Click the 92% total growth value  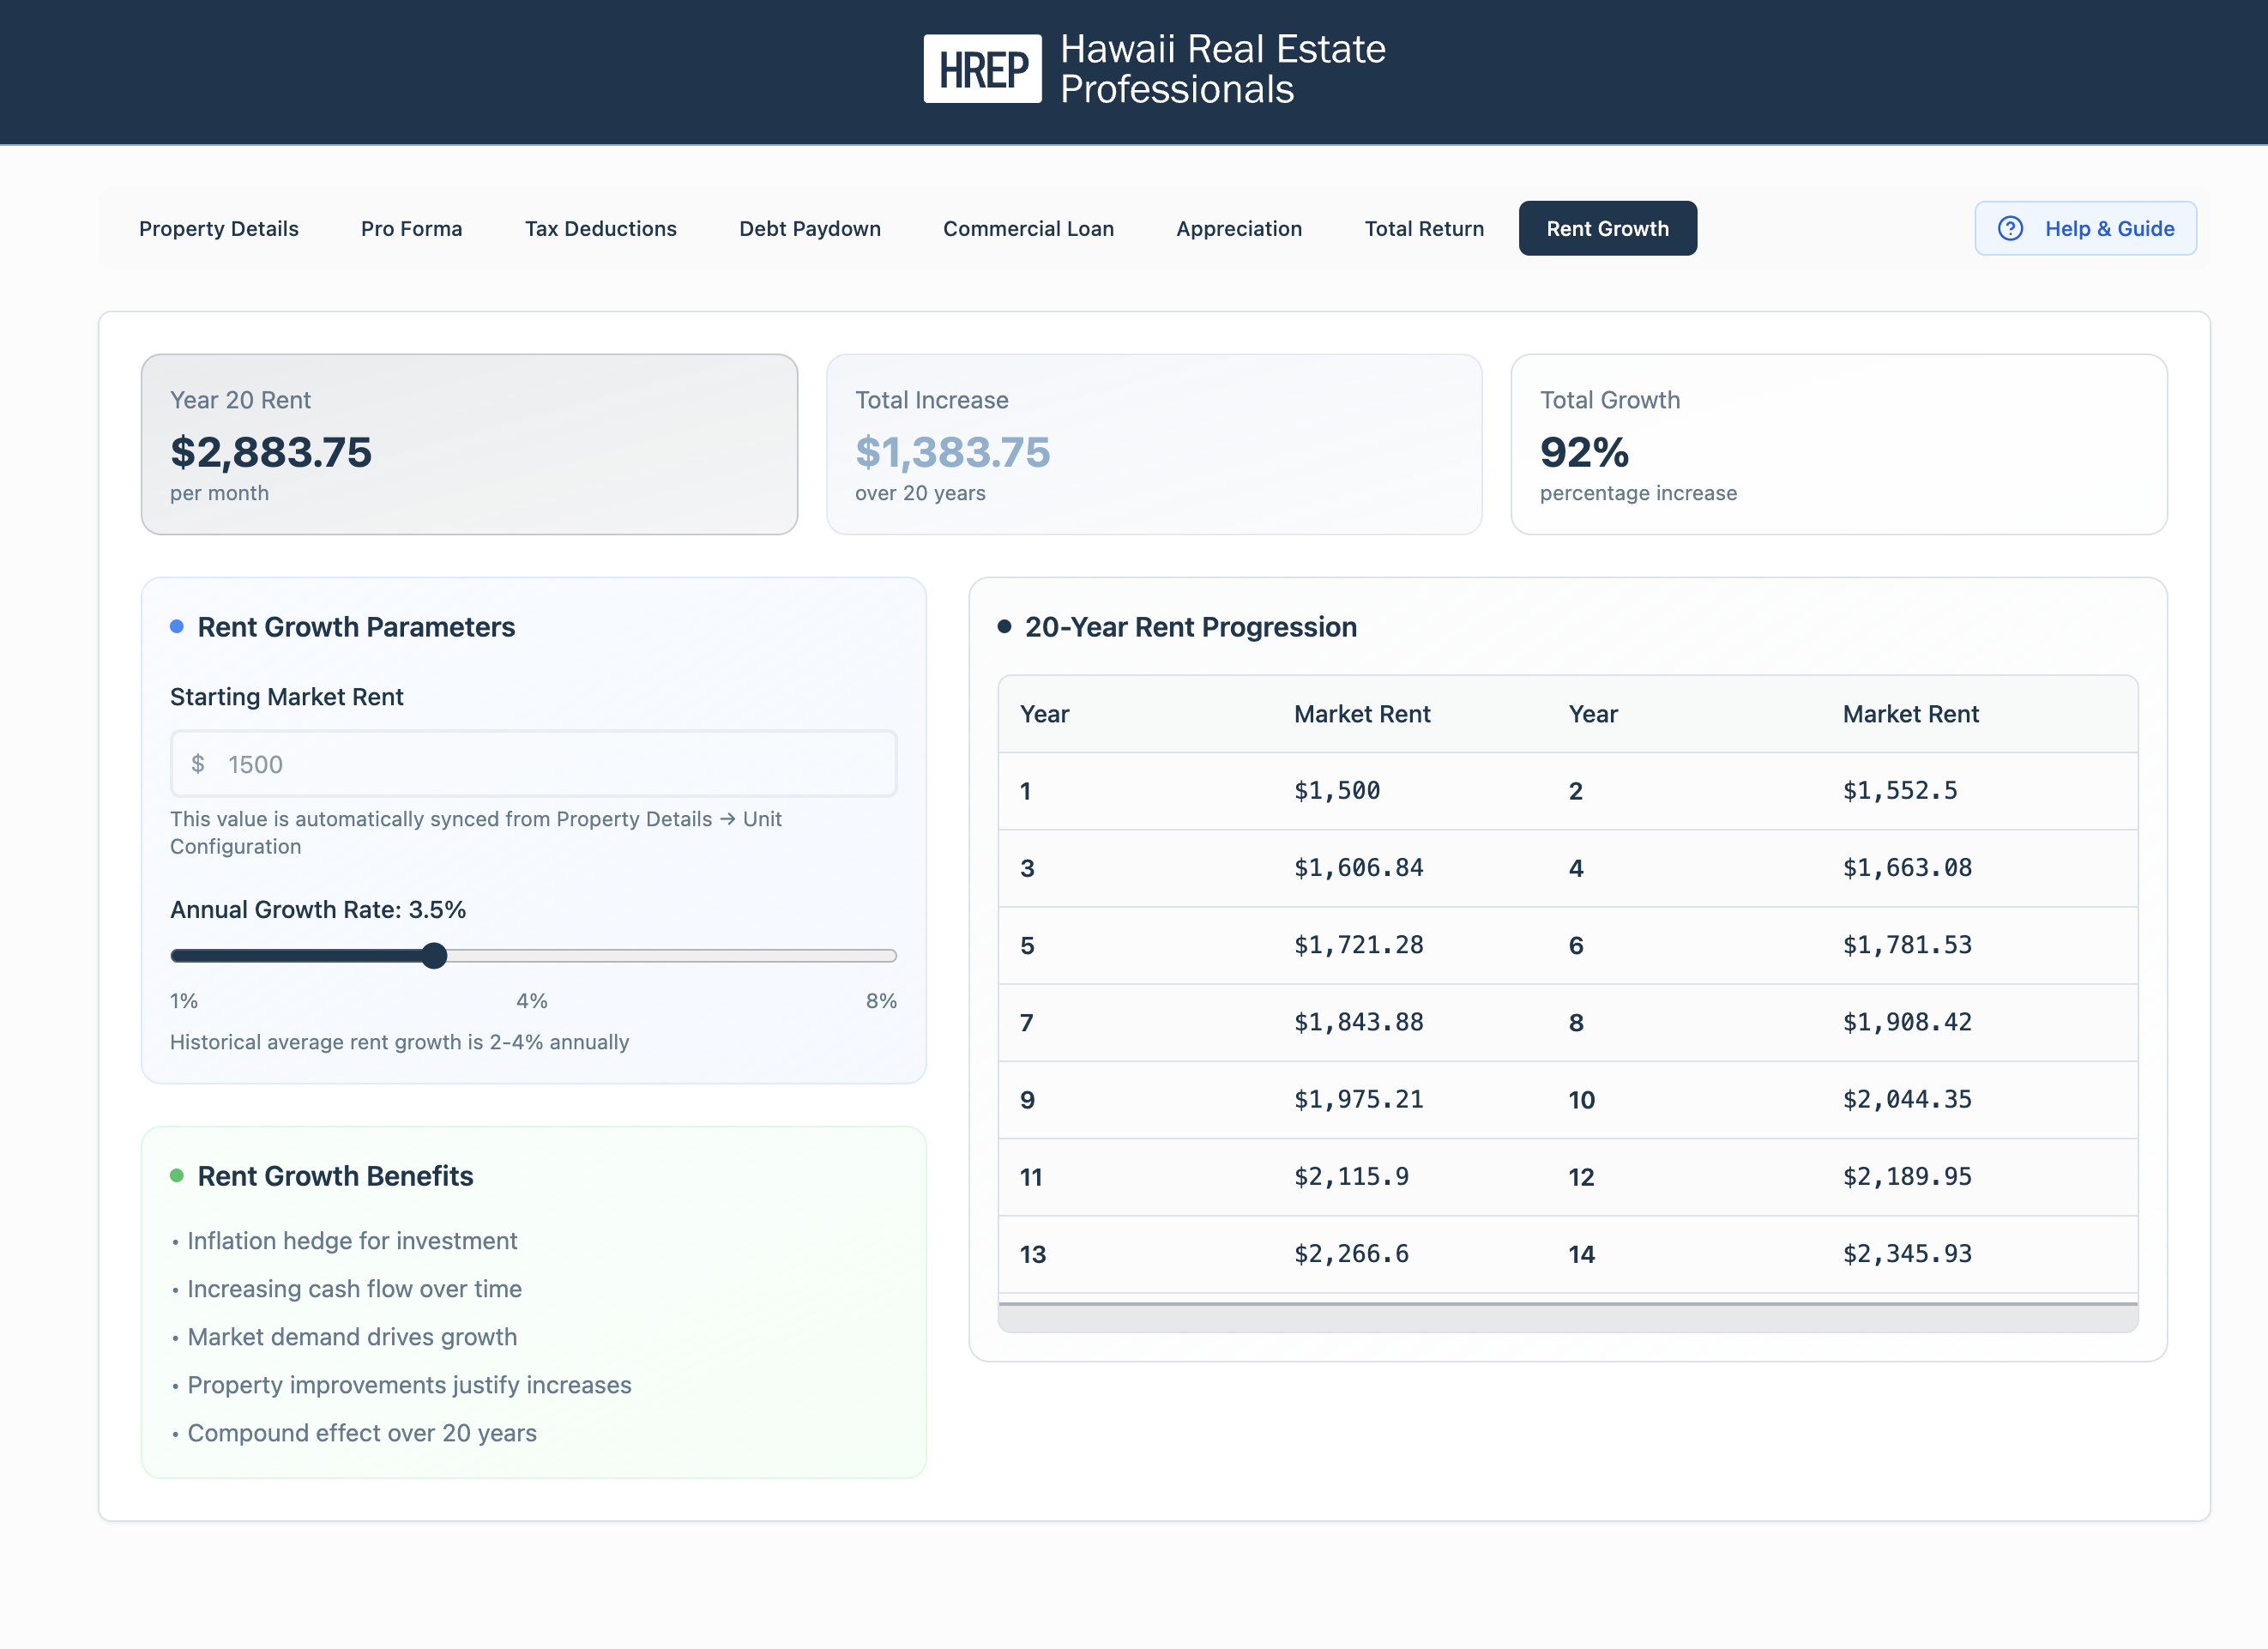click(1584, 452)
